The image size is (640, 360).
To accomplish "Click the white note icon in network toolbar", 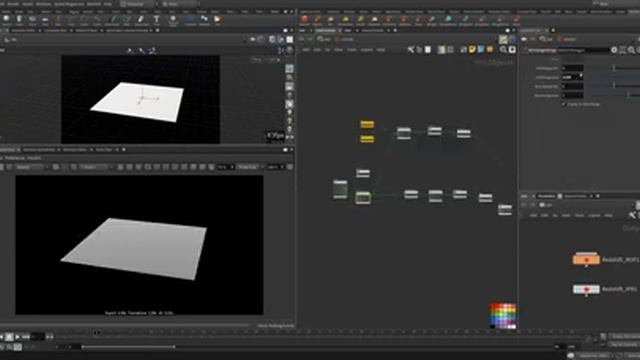I will click(x=428, y=49).
